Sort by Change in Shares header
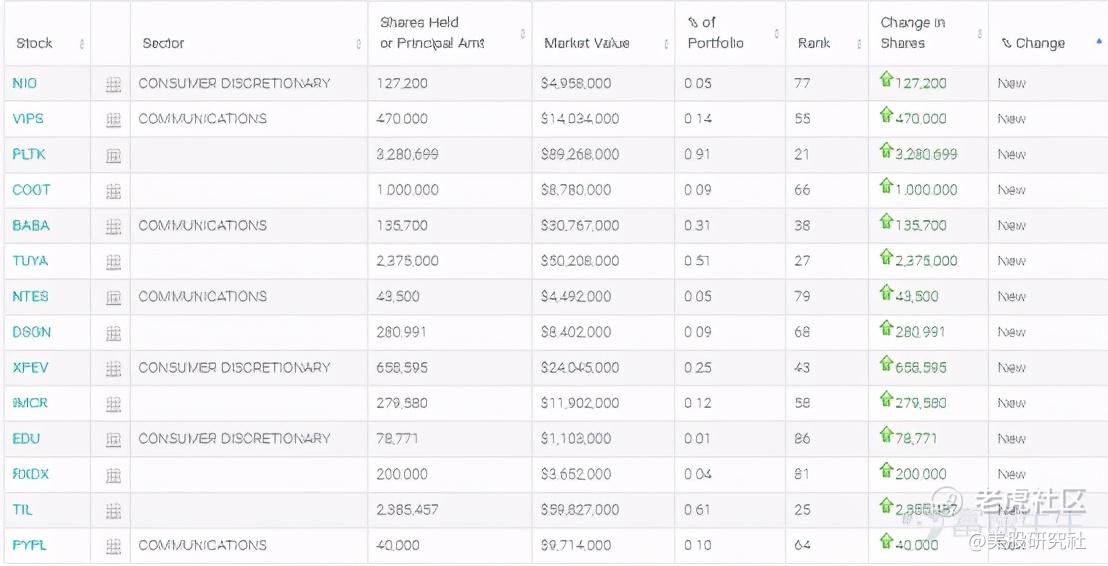The height and width of the screenshot is (566, 1108). click(912, 33)
